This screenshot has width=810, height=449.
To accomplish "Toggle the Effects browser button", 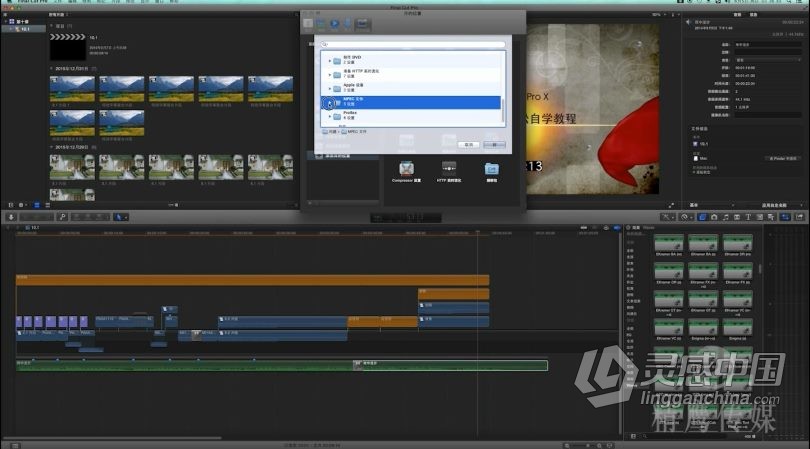I will (702, 217).
